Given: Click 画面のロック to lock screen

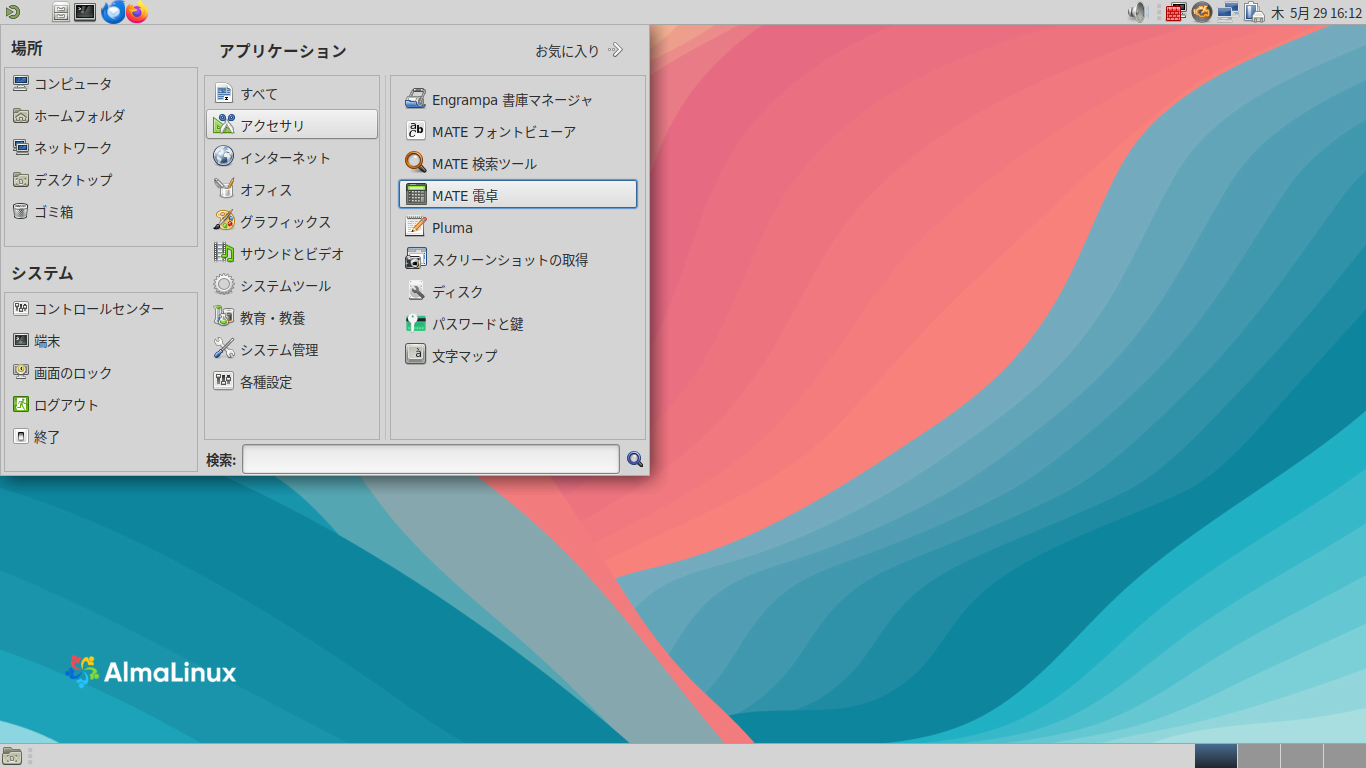Looking at the screenshot, I should tap(101, 373).
